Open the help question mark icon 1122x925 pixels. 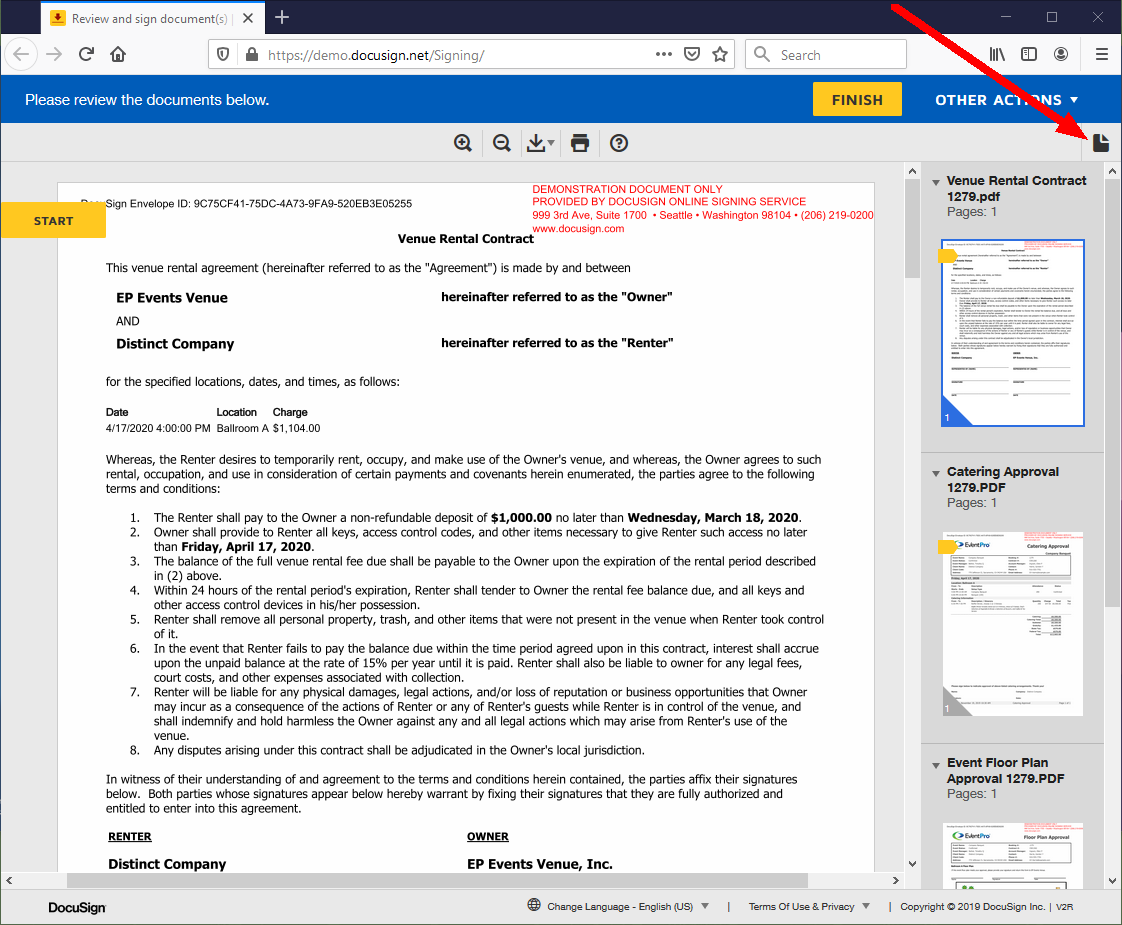(x=619, y=143)
